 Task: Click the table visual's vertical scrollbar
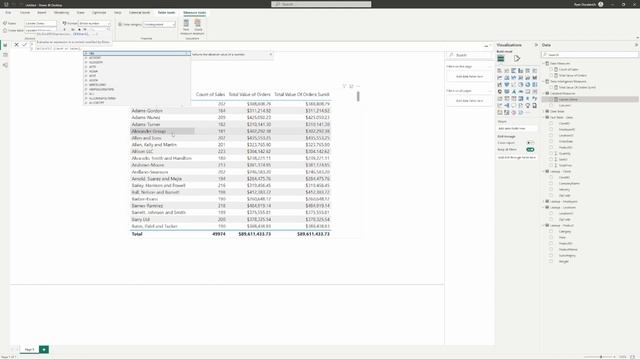[x=358, y=96]
